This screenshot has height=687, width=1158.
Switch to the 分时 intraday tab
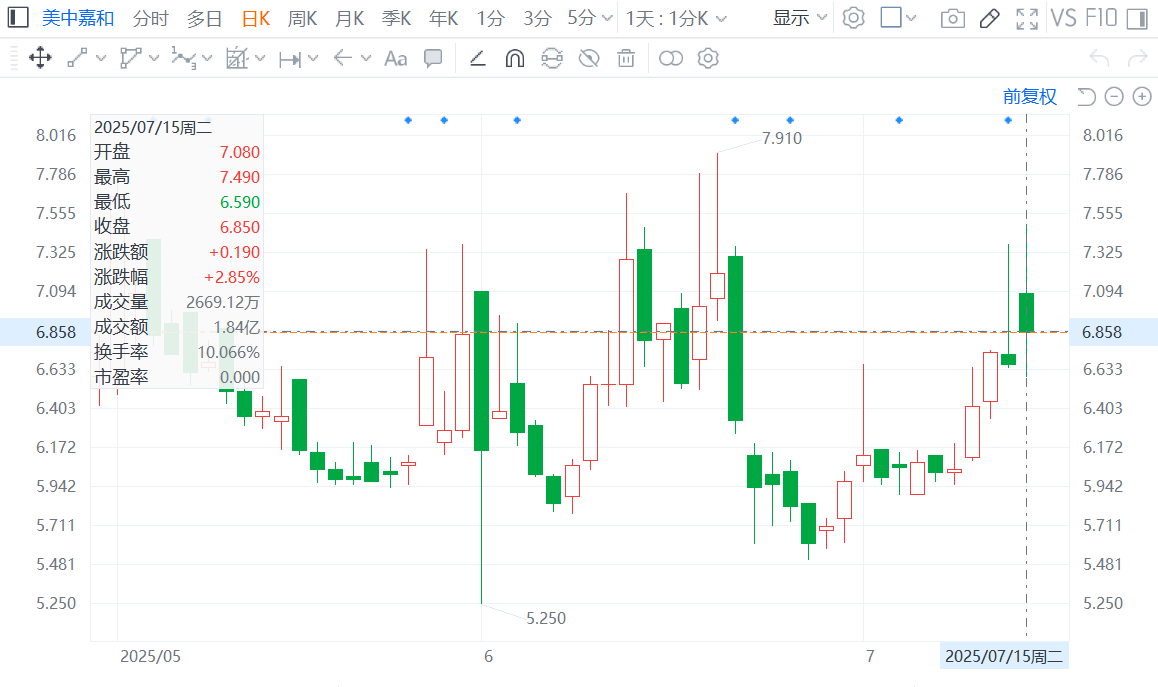coord(150,18)
